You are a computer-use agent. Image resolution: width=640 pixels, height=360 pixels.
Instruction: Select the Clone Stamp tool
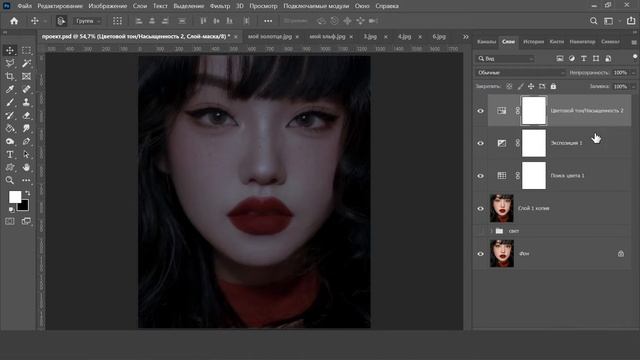click(26, 102)
